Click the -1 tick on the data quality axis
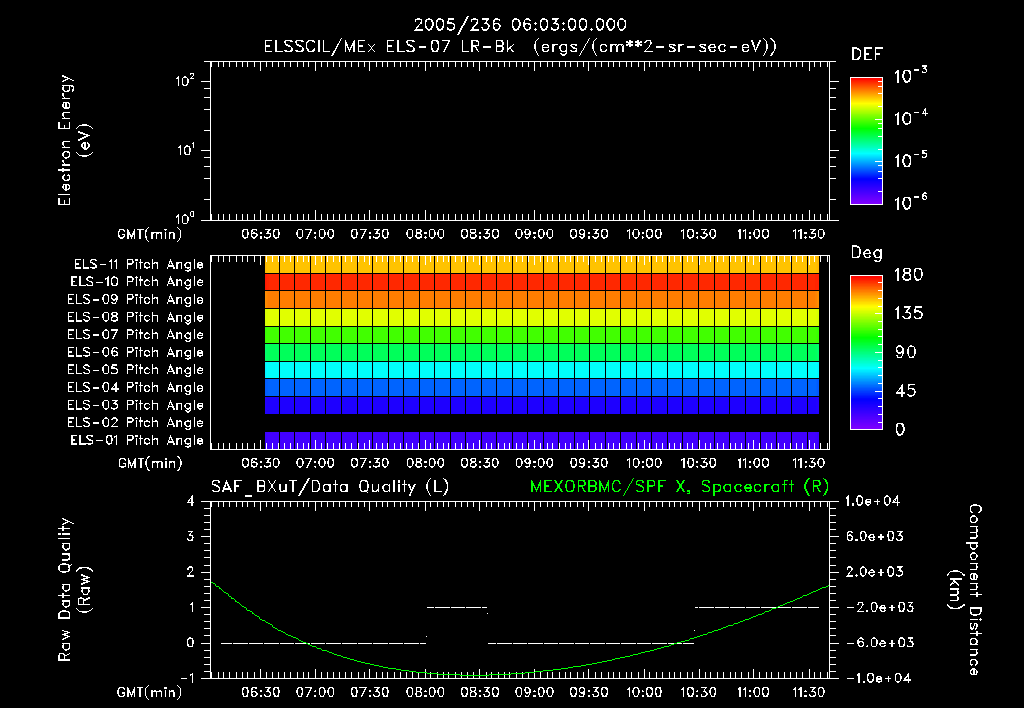The width and height of the screenshot is (1024, 708). pos(187,678)
